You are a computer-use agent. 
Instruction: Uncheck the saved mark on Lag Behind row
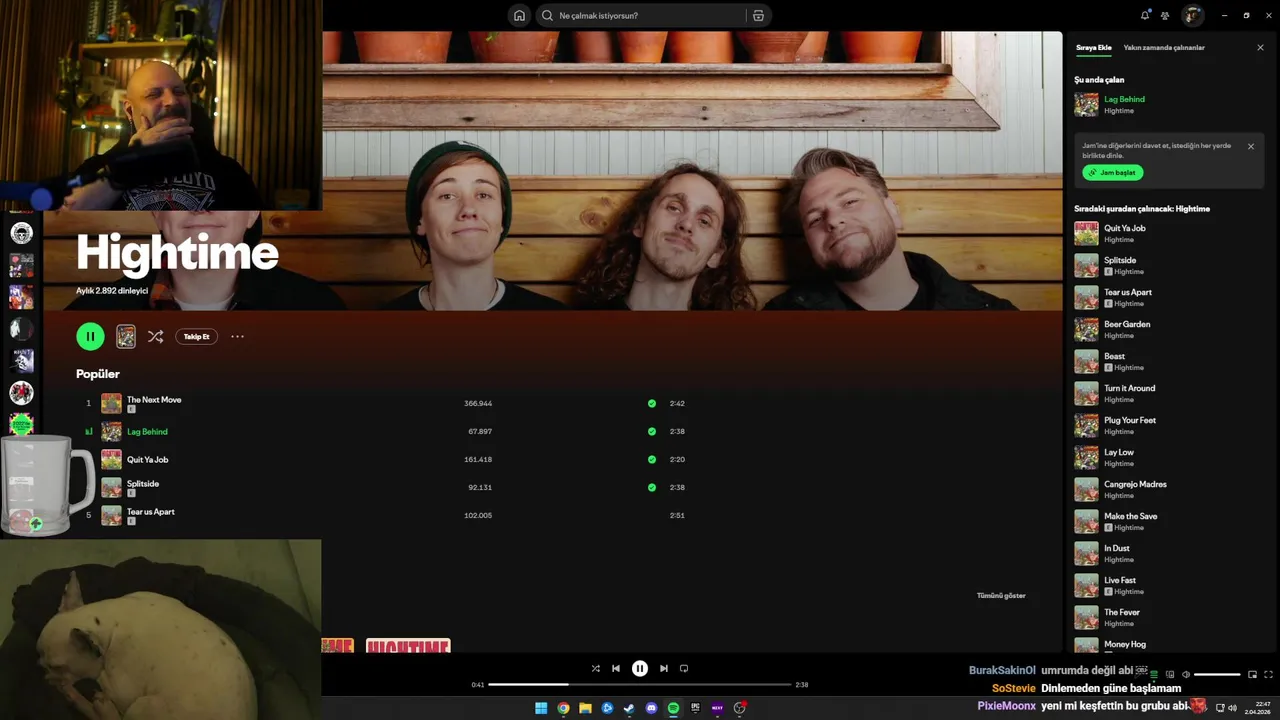click(652, 431)
